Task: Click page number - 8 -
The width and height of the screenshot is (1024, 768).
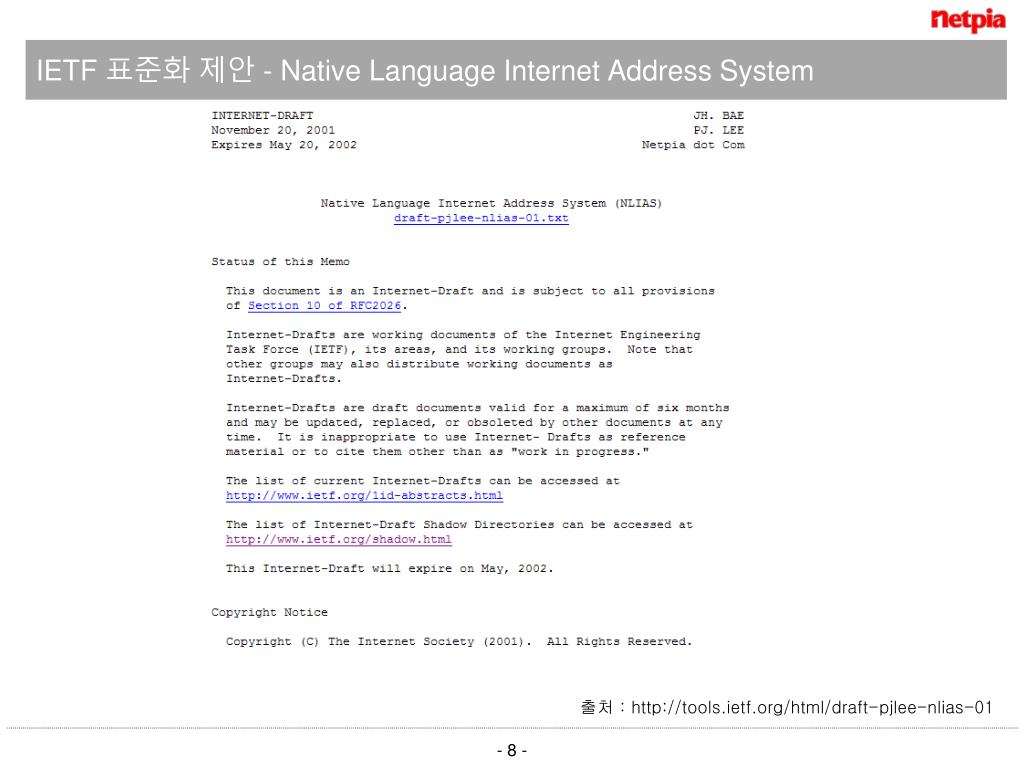Action: click(x=512, y=750)
